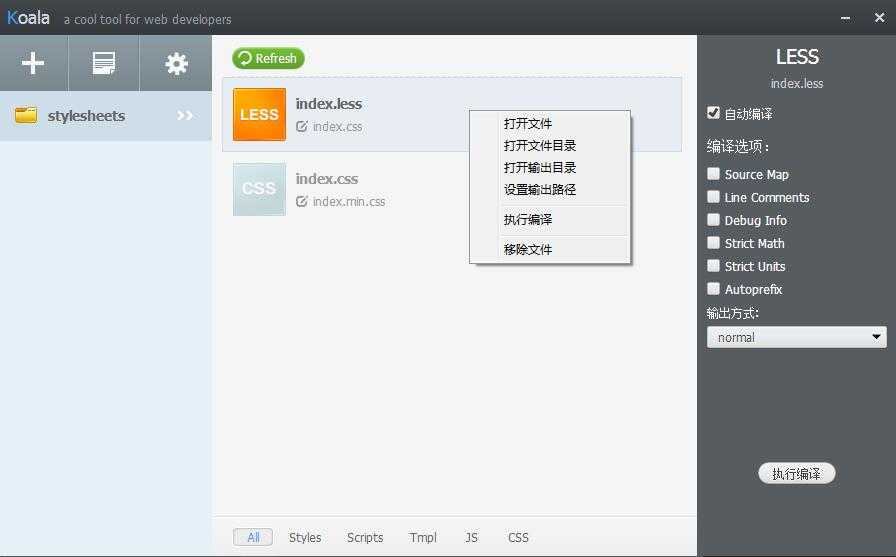896x557 pixels.
Task: Open the 输出方式 normal dropdown
Action: 797,337
